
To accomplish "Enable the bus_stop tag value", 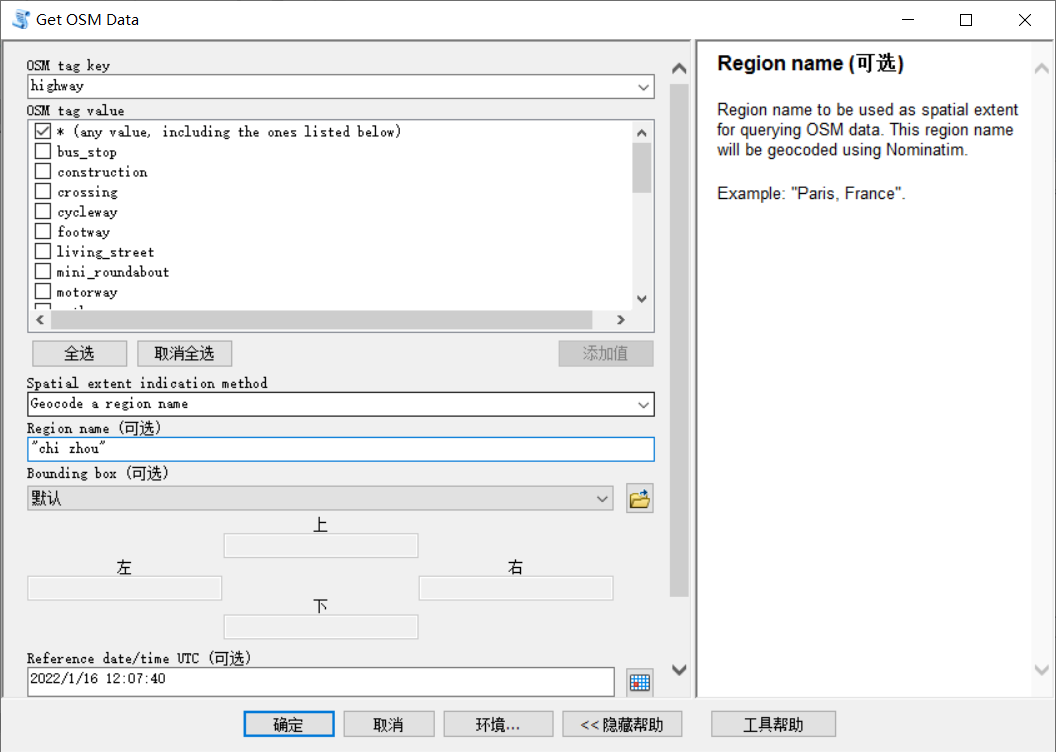I will 41,151.
